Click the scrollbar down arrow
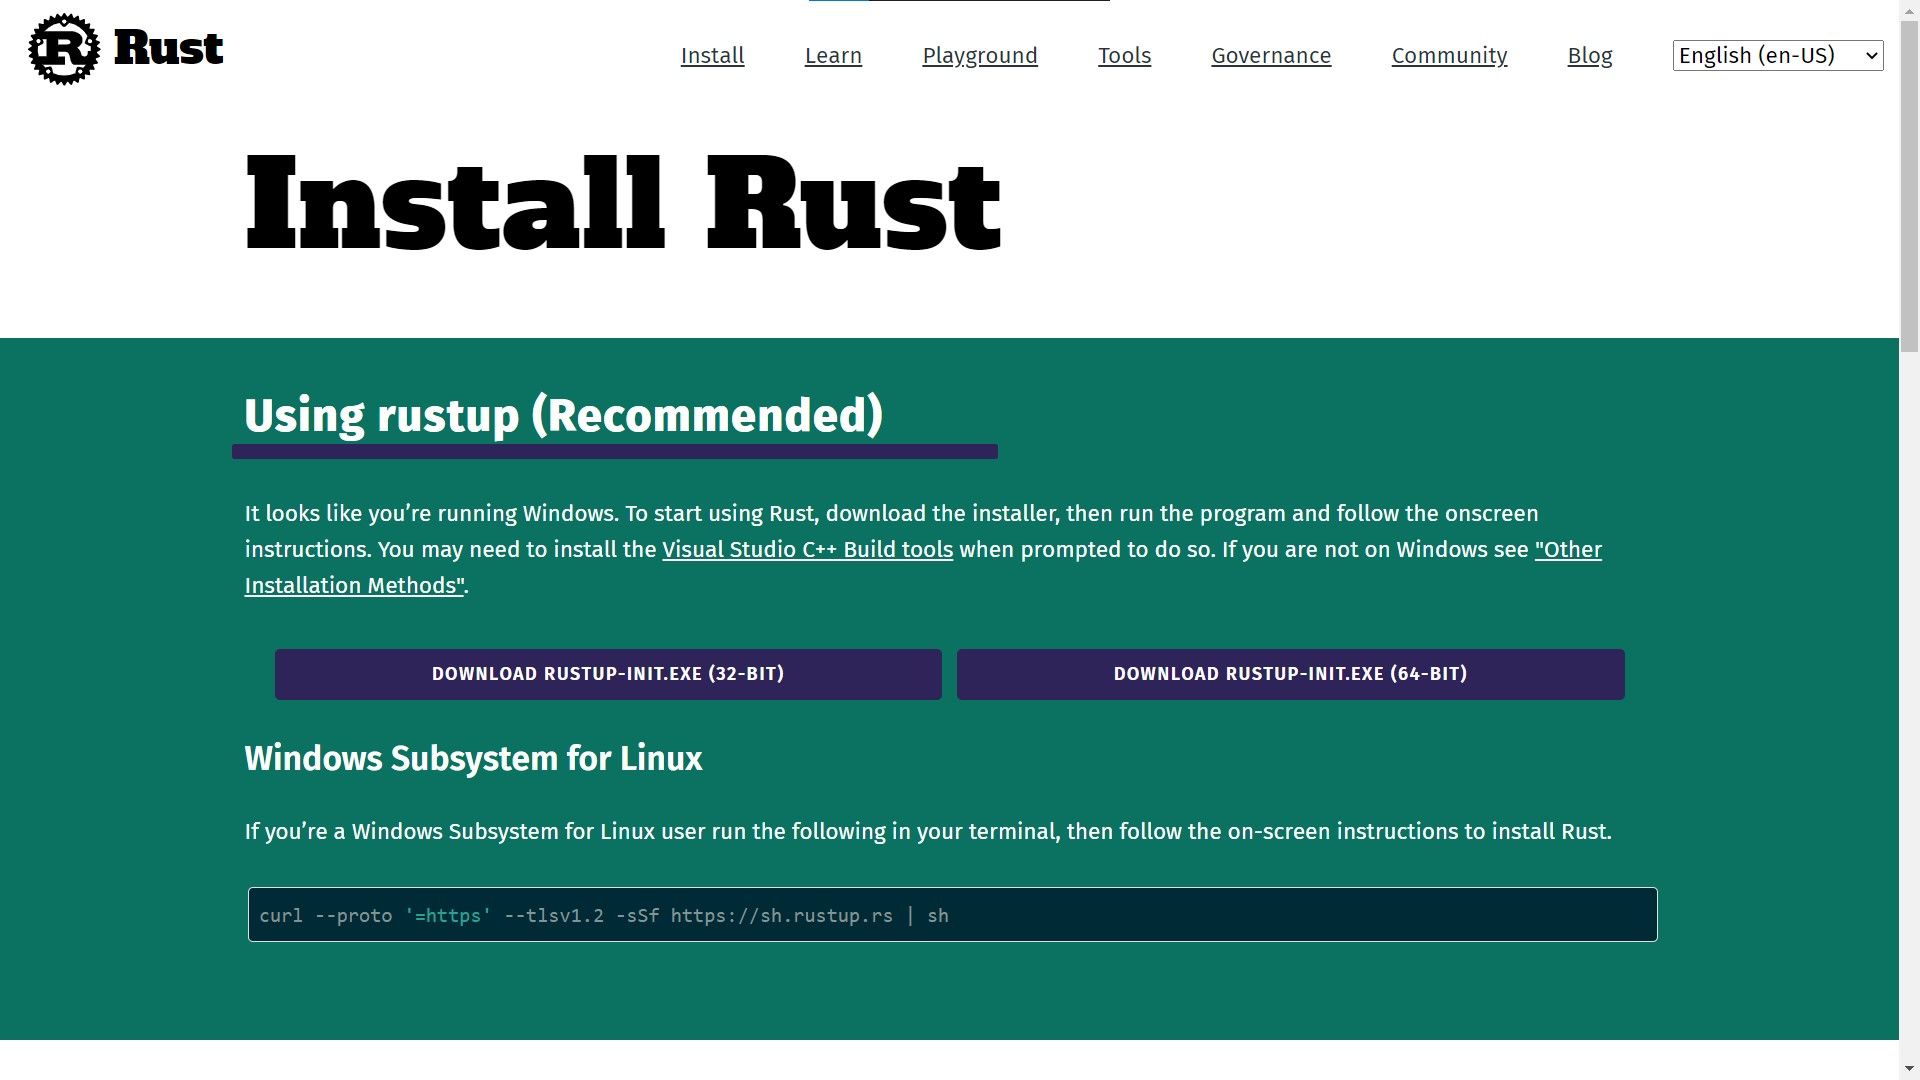 click(1909, 1071)
